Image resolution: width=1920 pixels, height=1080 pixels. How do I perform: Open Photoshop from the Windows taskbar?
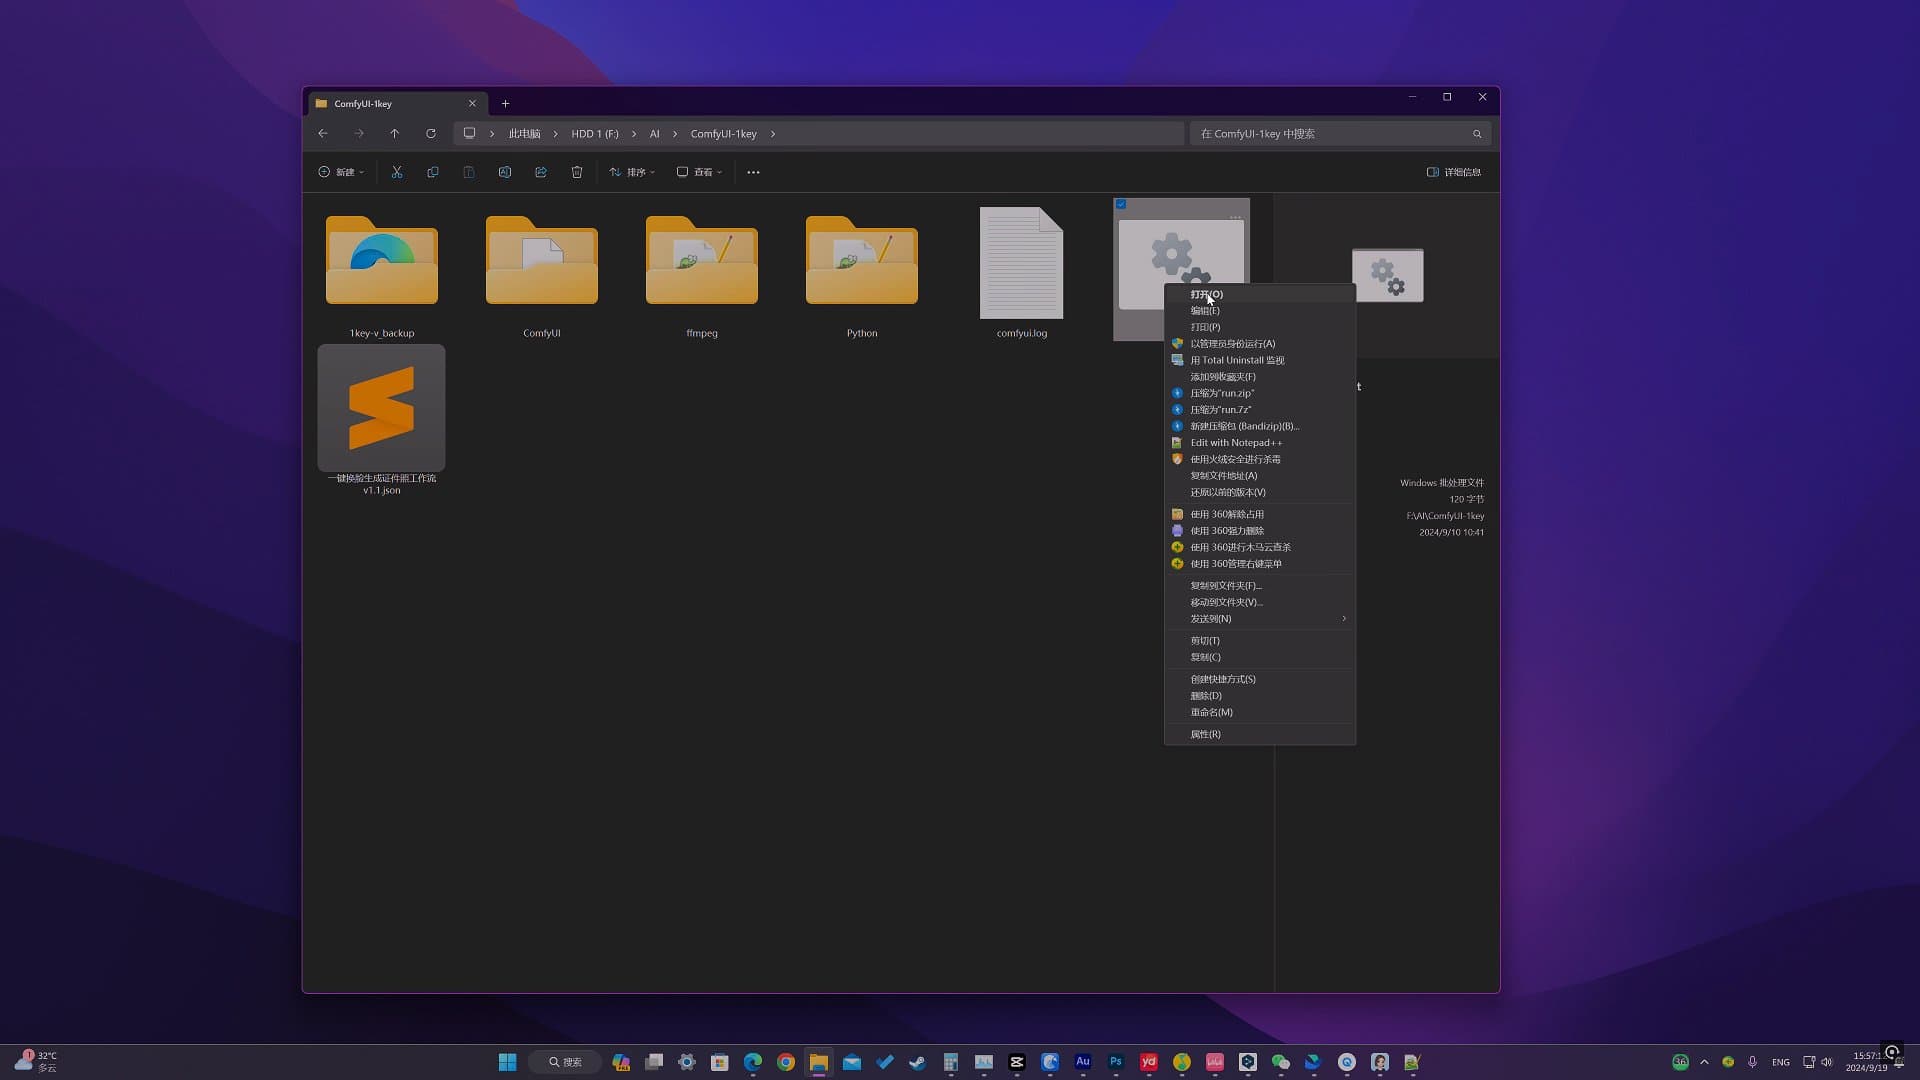(1116, 1062)
